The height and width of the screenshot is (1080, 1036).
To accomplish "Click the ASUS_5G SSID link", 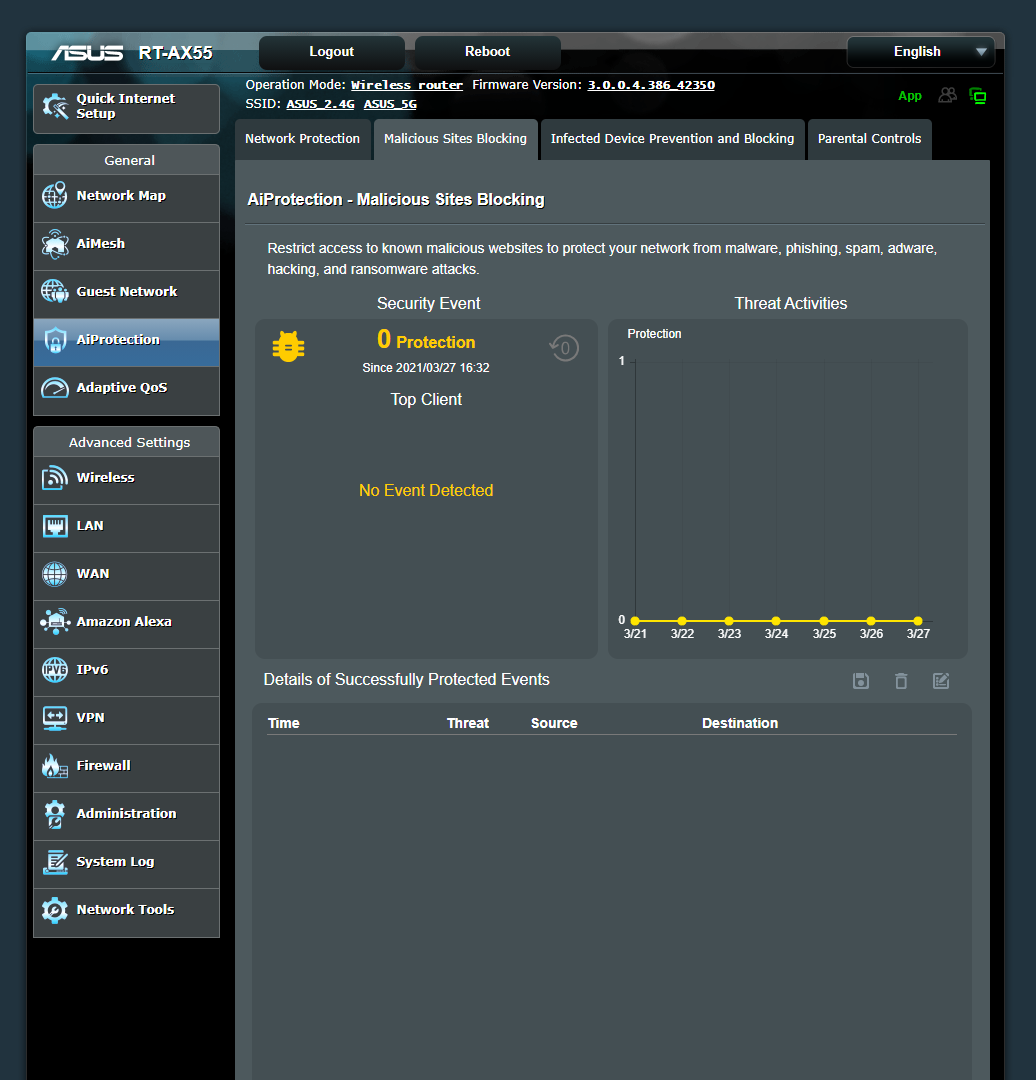I will coord(390,104).
